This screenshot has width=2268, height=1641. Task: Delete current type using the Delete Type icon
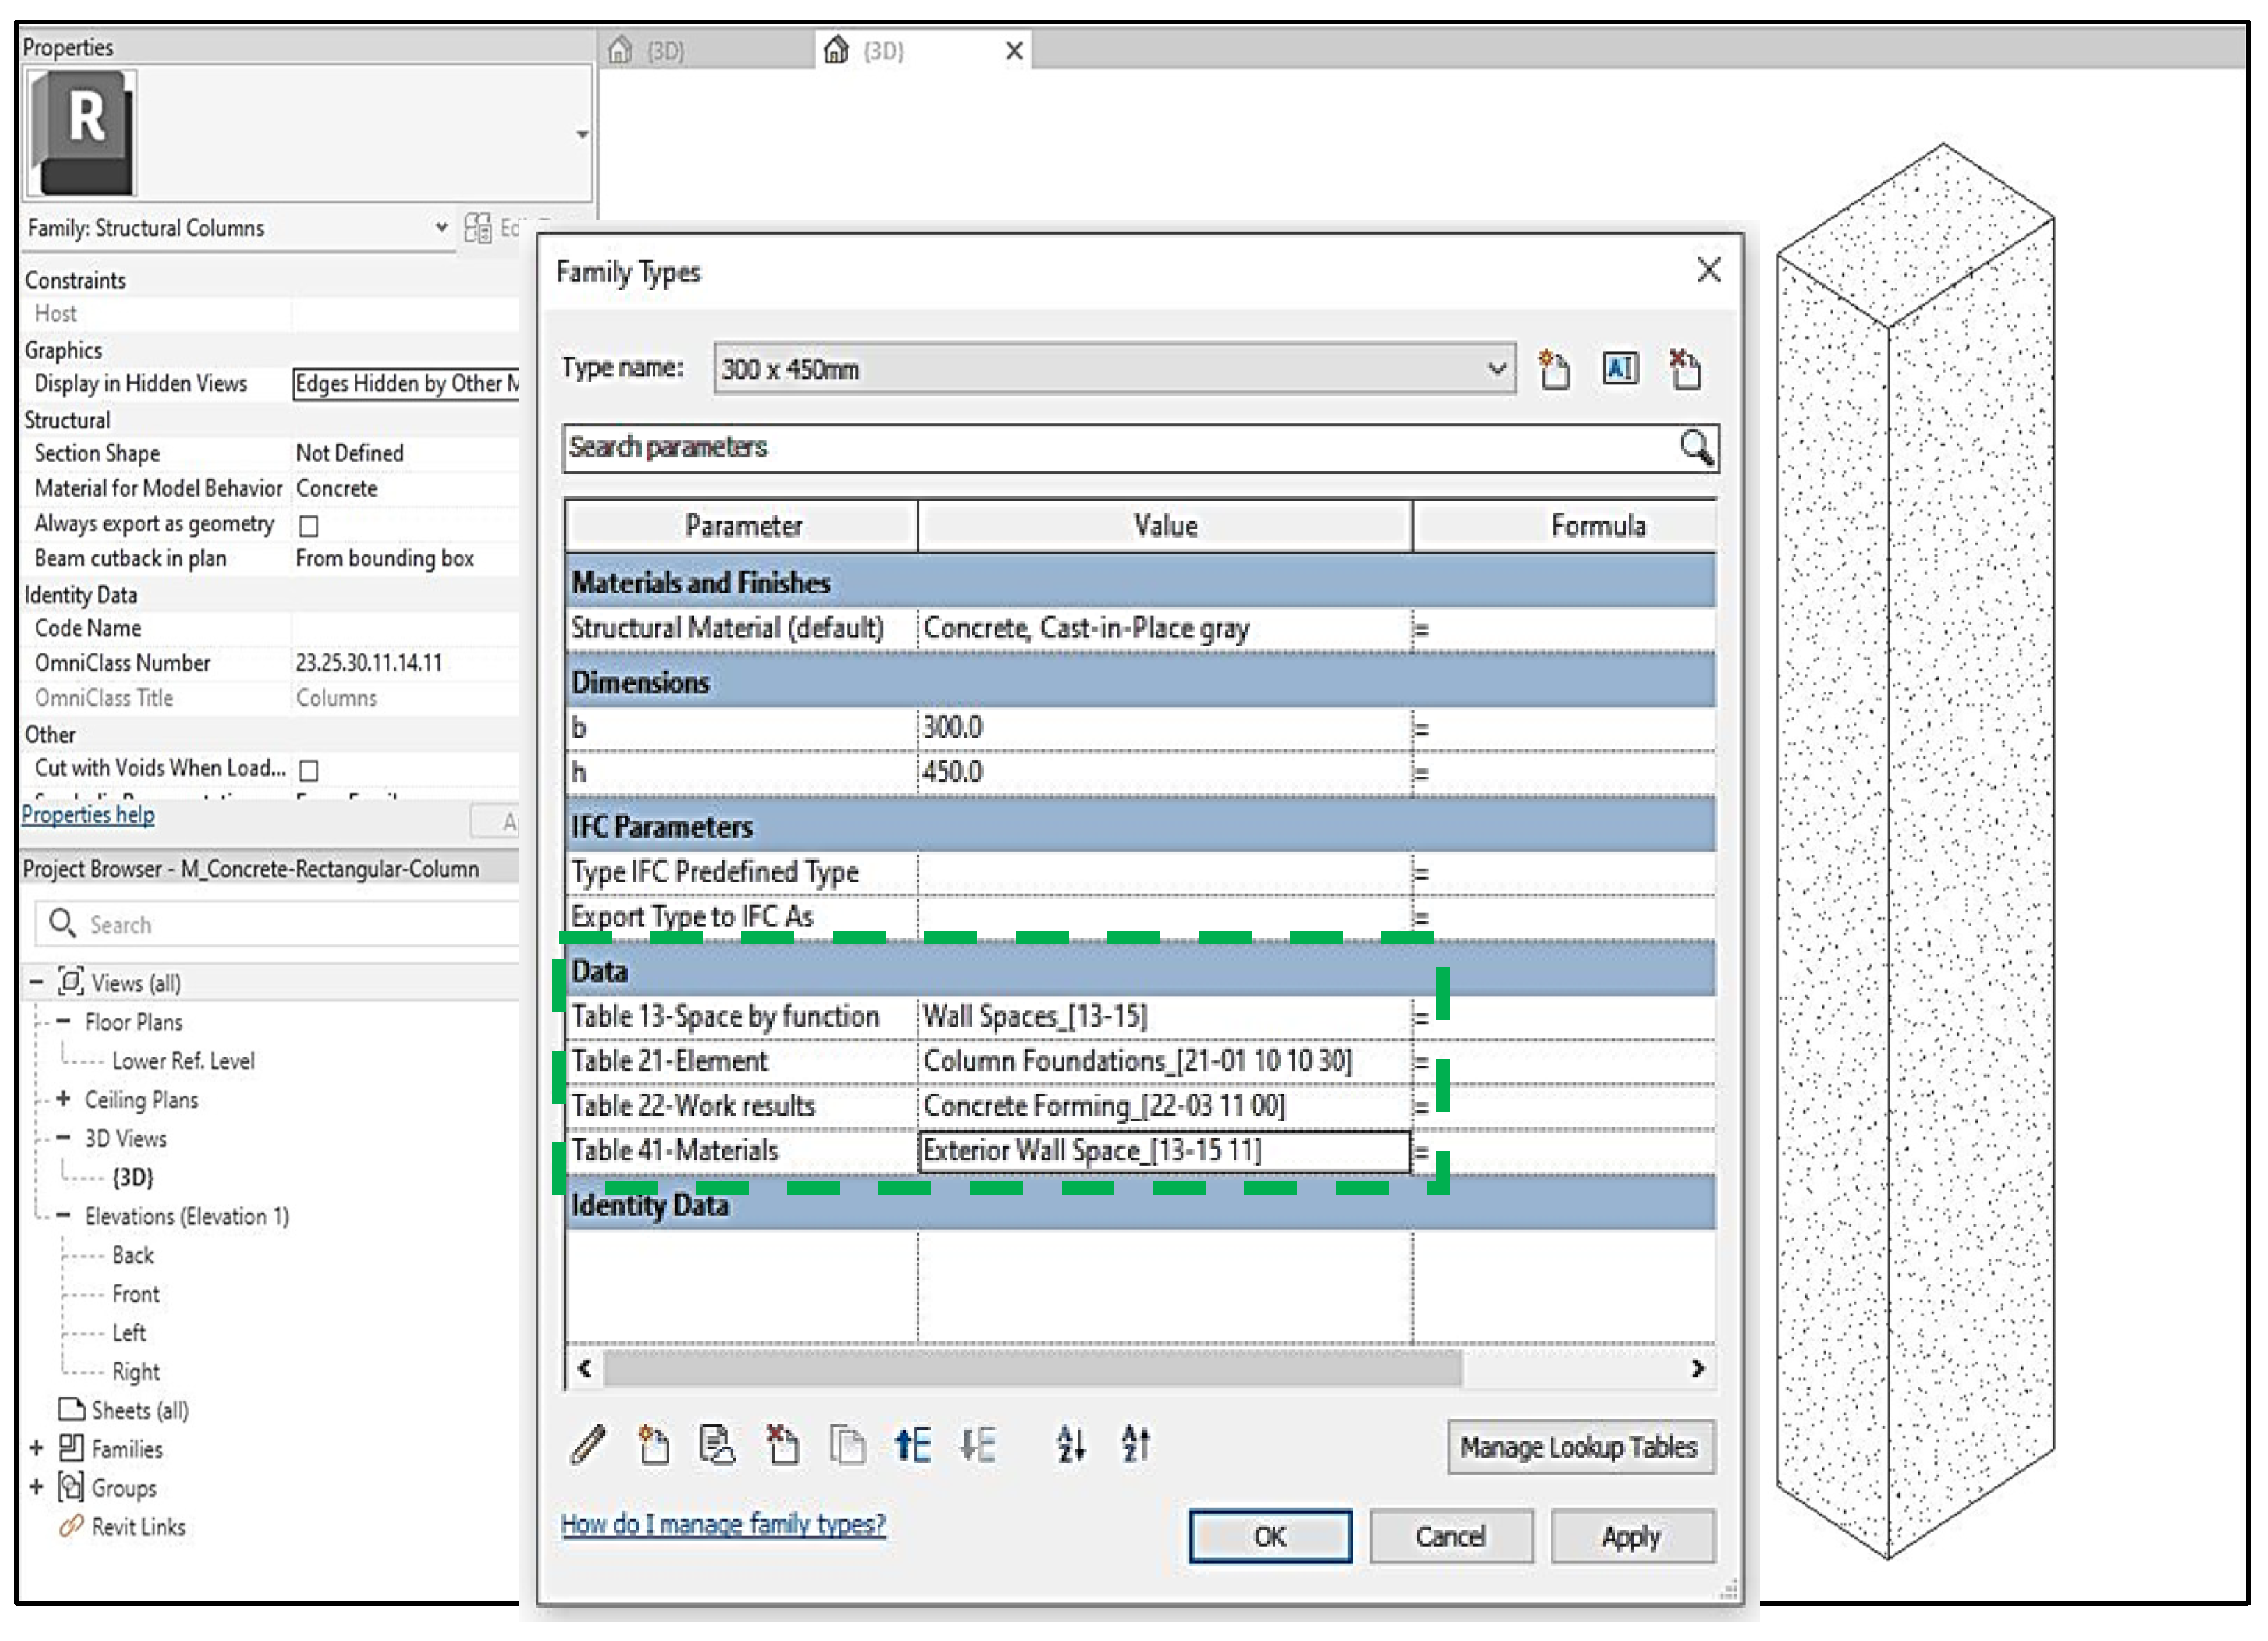(1686, 369)
